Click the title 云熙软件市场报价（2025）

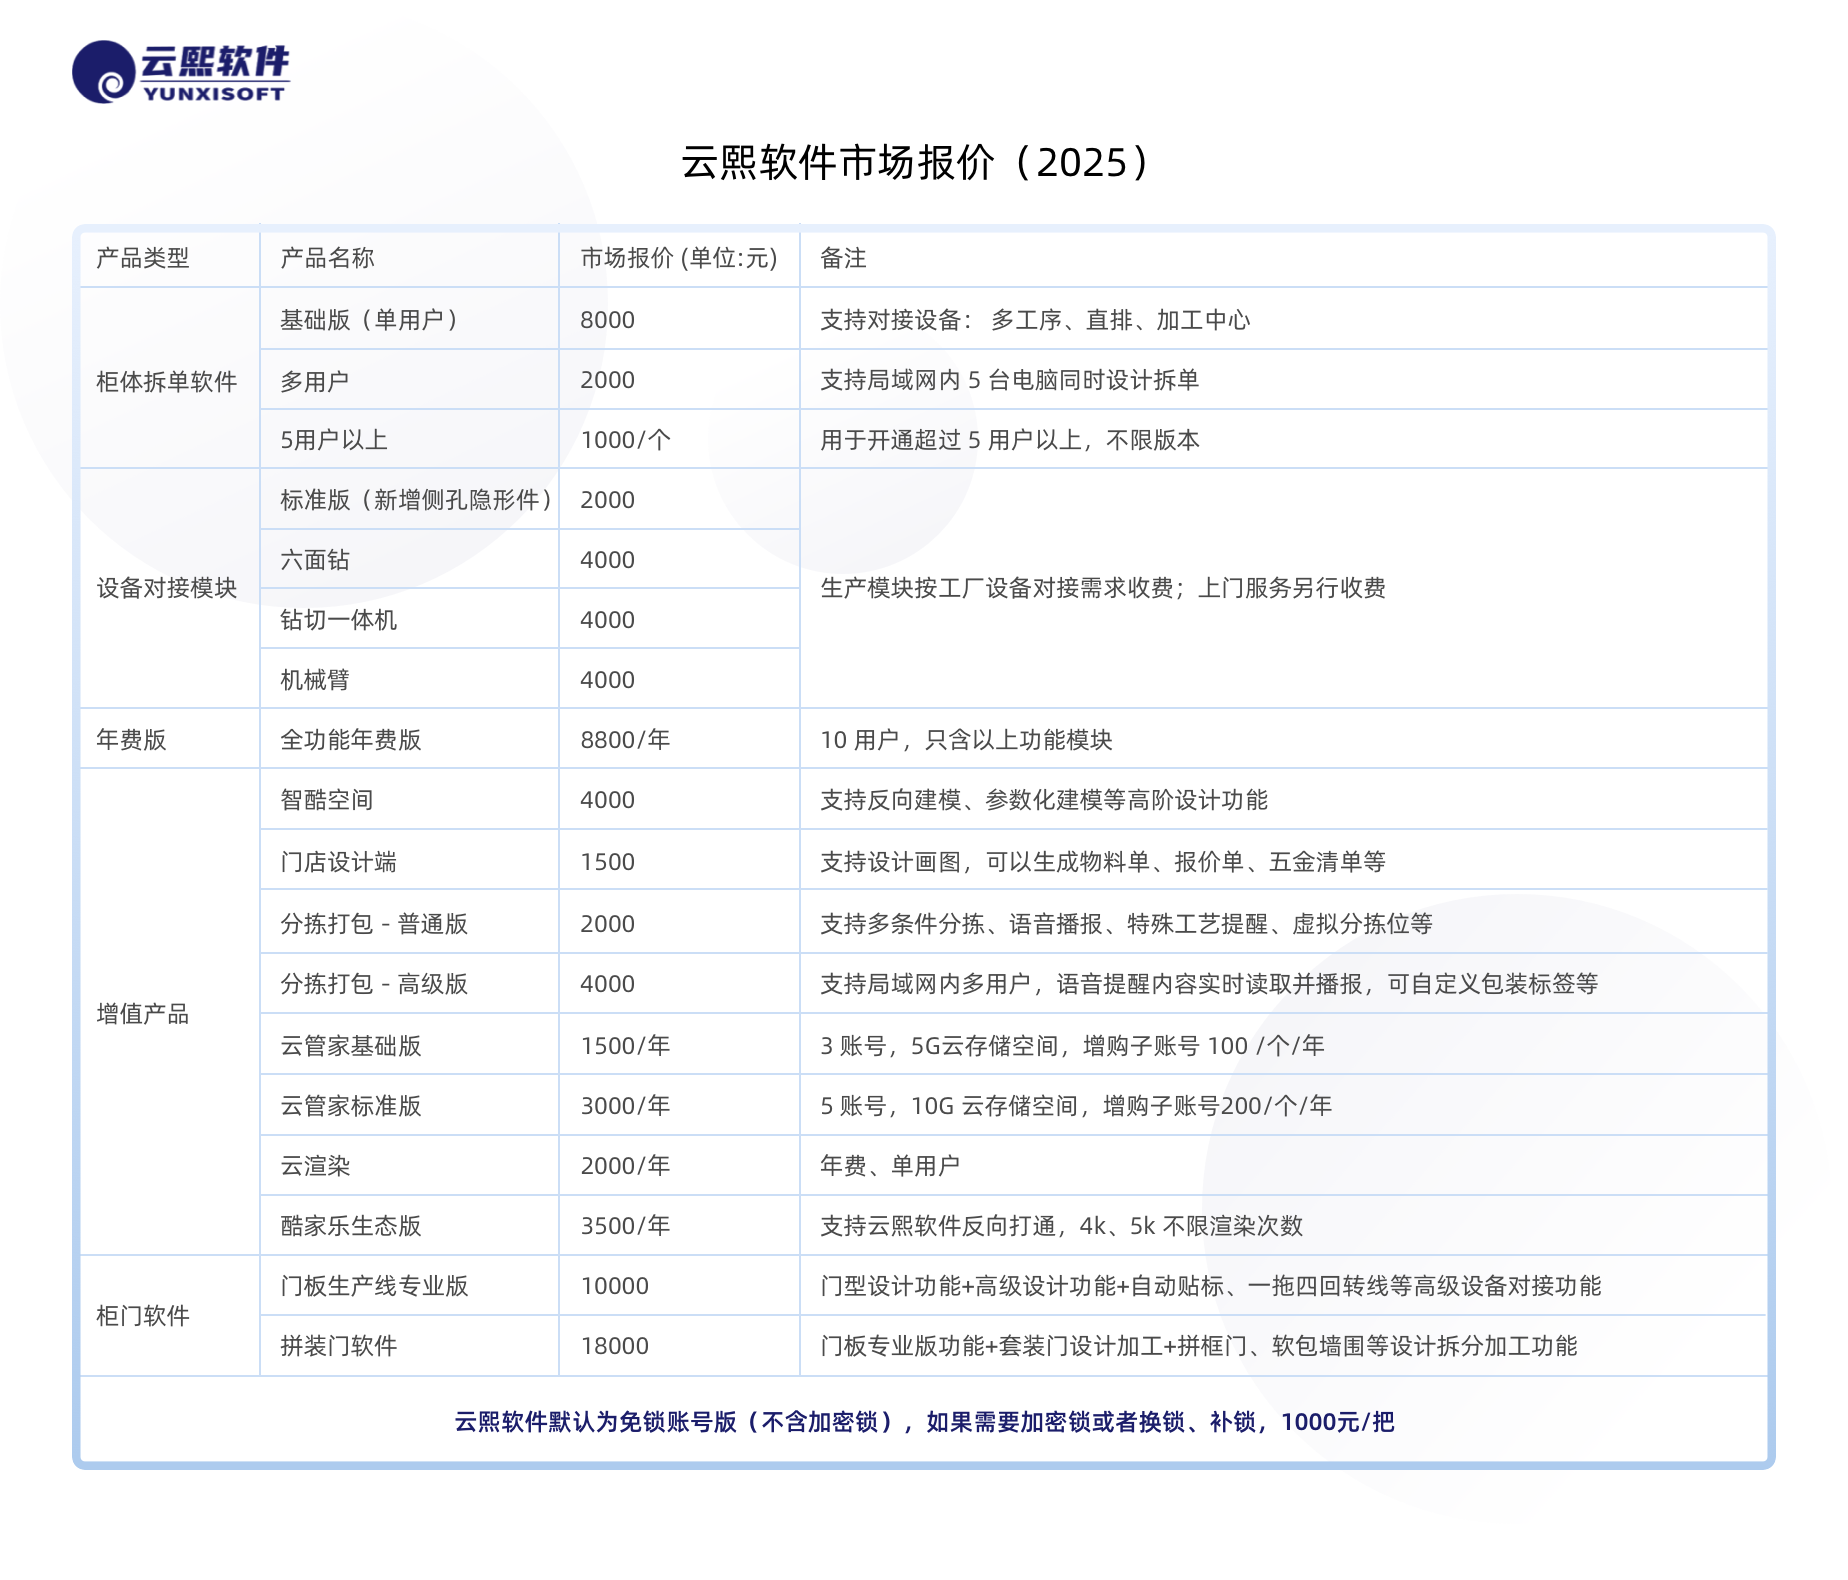pos(917,162)
